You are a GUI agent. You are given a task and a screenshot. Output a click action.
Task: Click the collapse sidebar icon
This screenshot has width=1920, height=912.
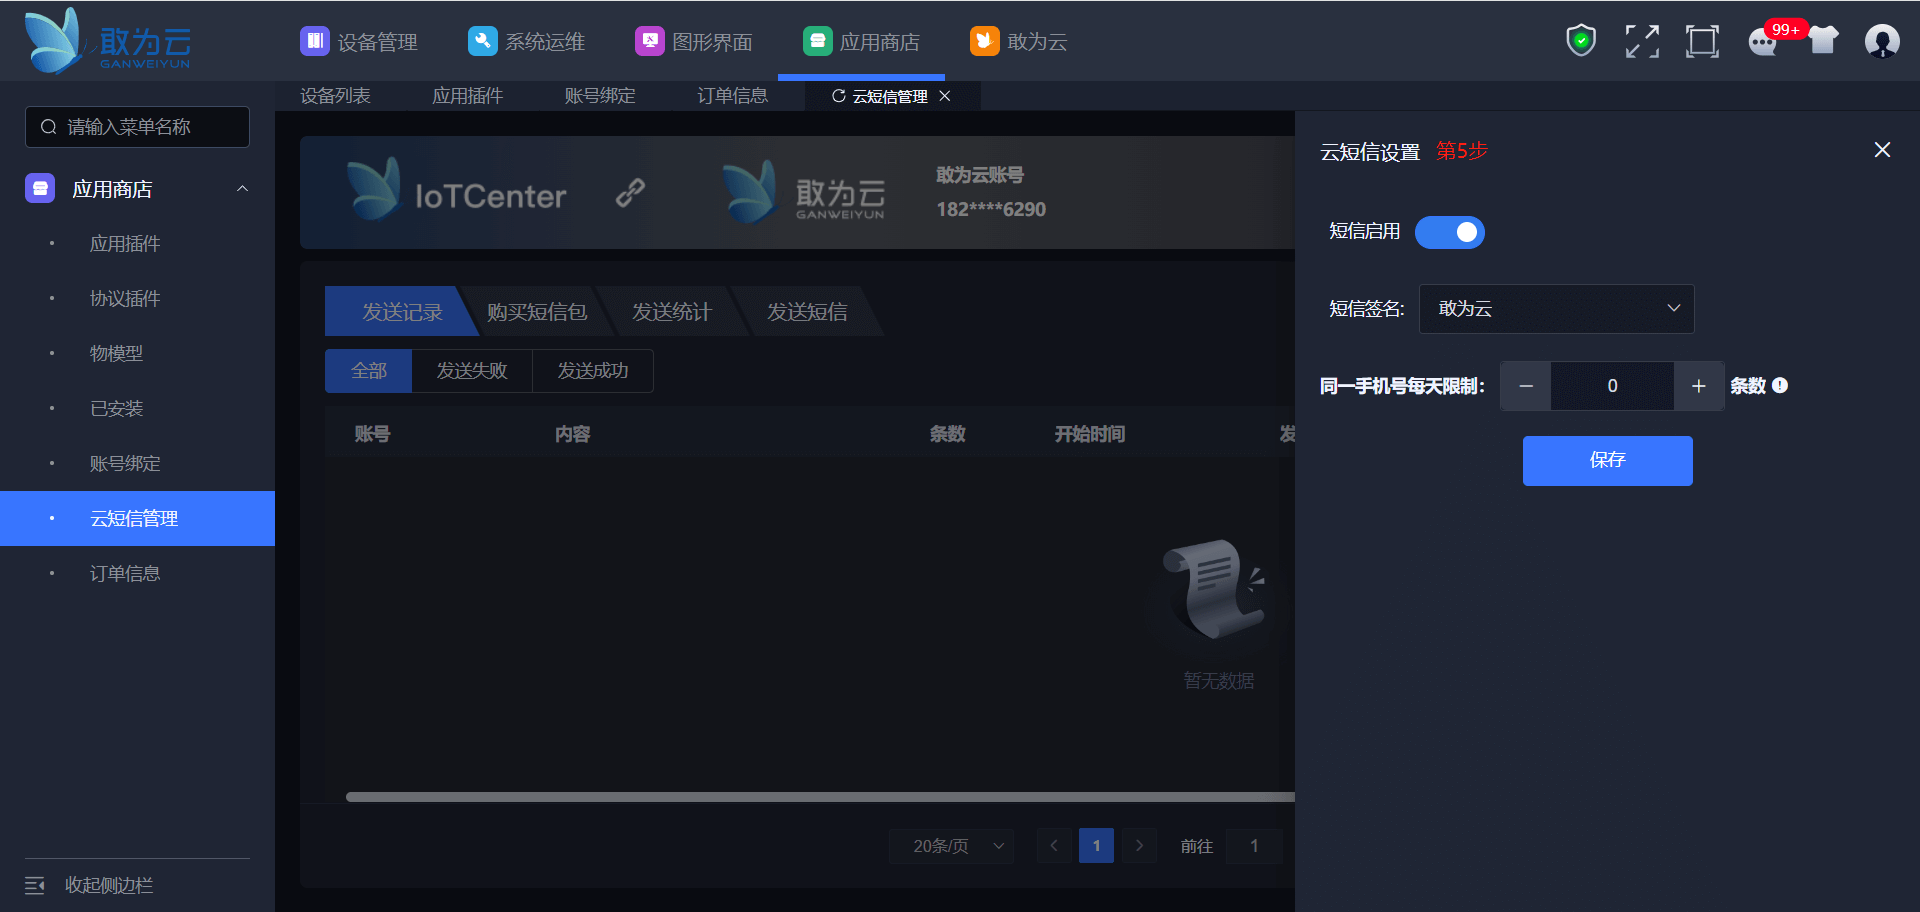[35, 885]
